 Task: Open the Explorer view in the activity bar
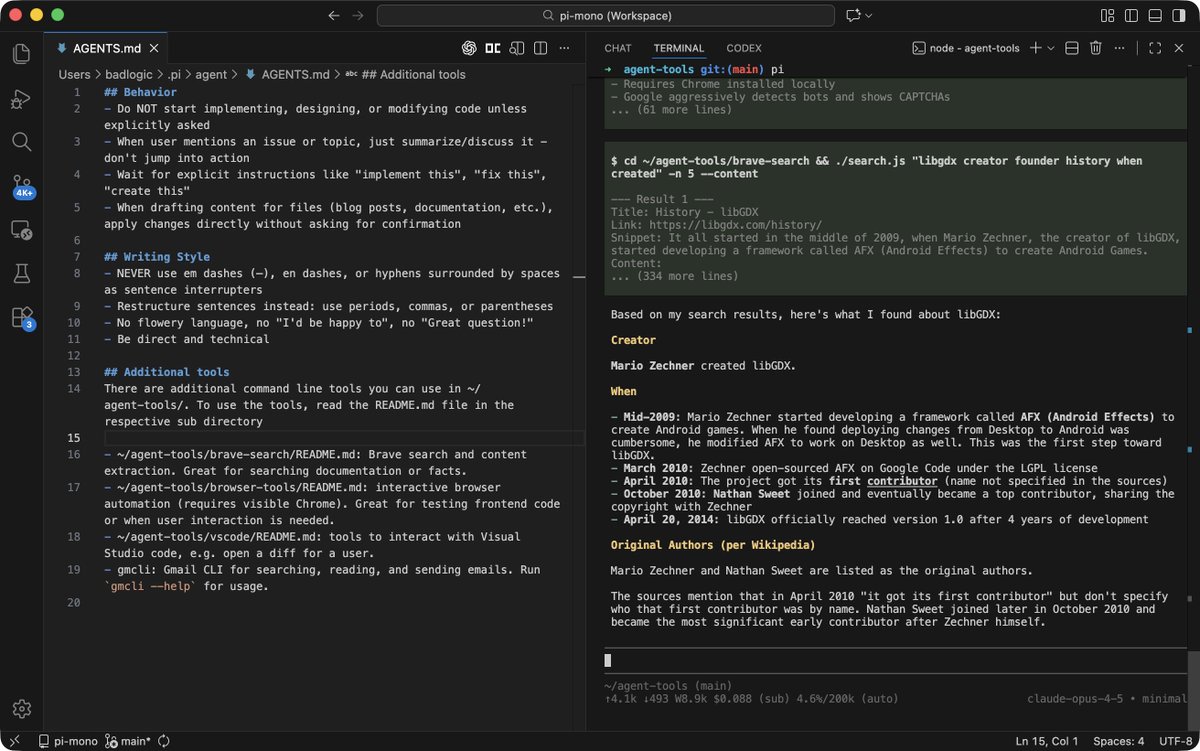(x=21, y=54)
